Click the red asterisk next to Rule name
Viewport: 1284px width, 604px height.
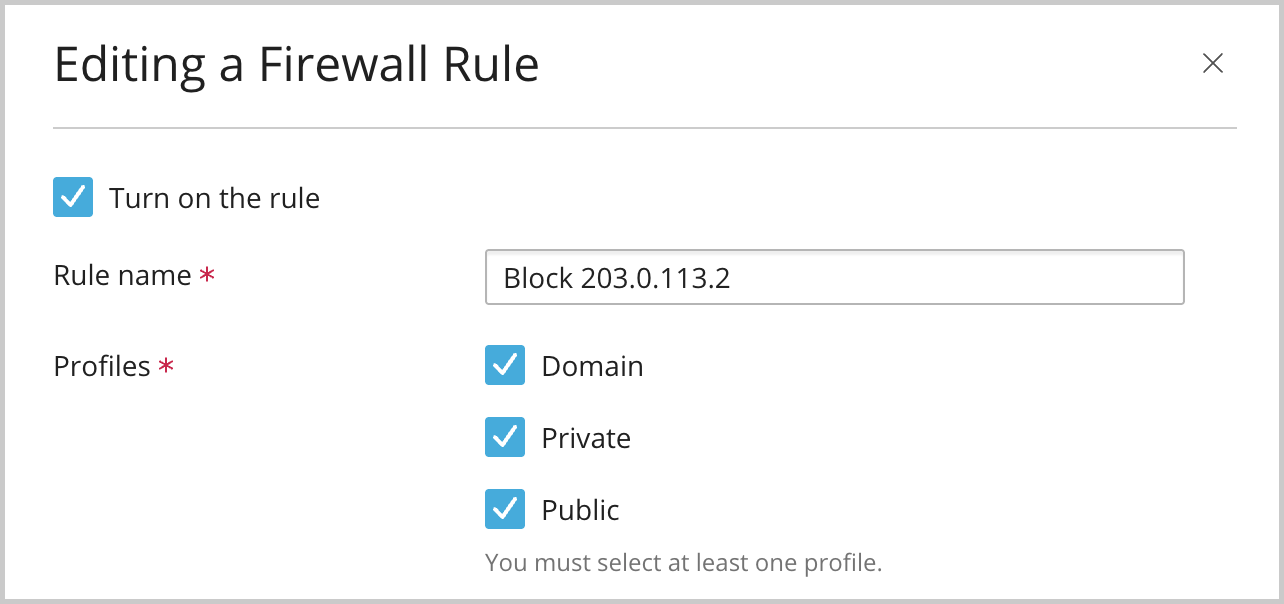205,276
